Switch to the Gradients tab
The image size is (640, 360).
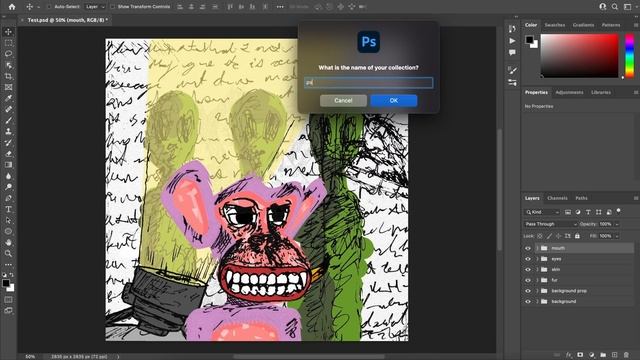pos(583,25)
